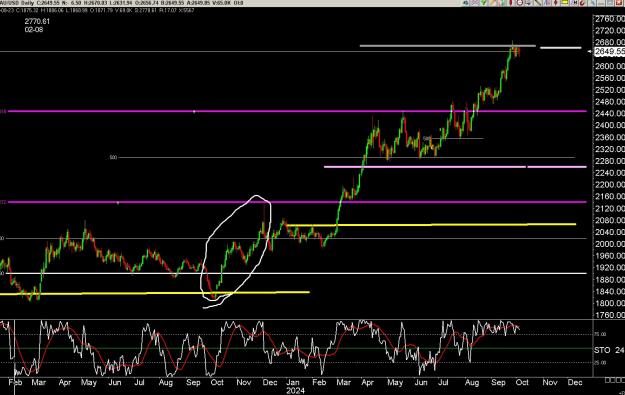Screen dimensions: 625x395
Task: Click the red circular arrow toolbar icon
Action: pos(582,2)
